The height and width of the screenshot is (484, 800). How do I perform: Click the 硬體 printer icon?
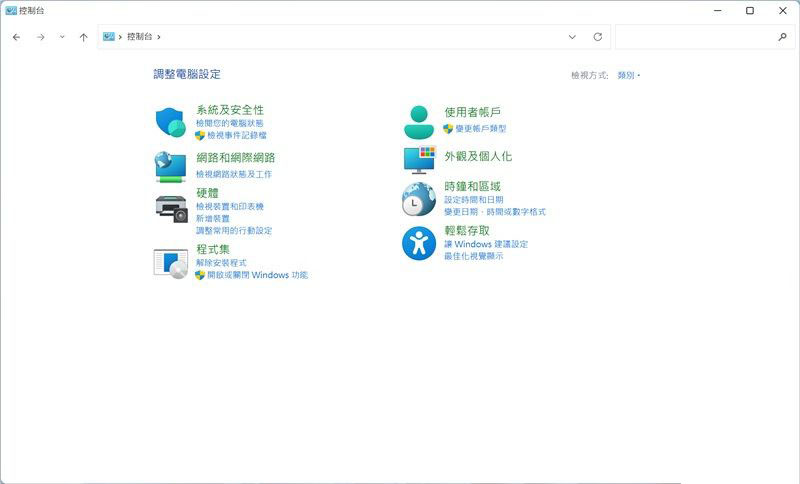[171, 208]
